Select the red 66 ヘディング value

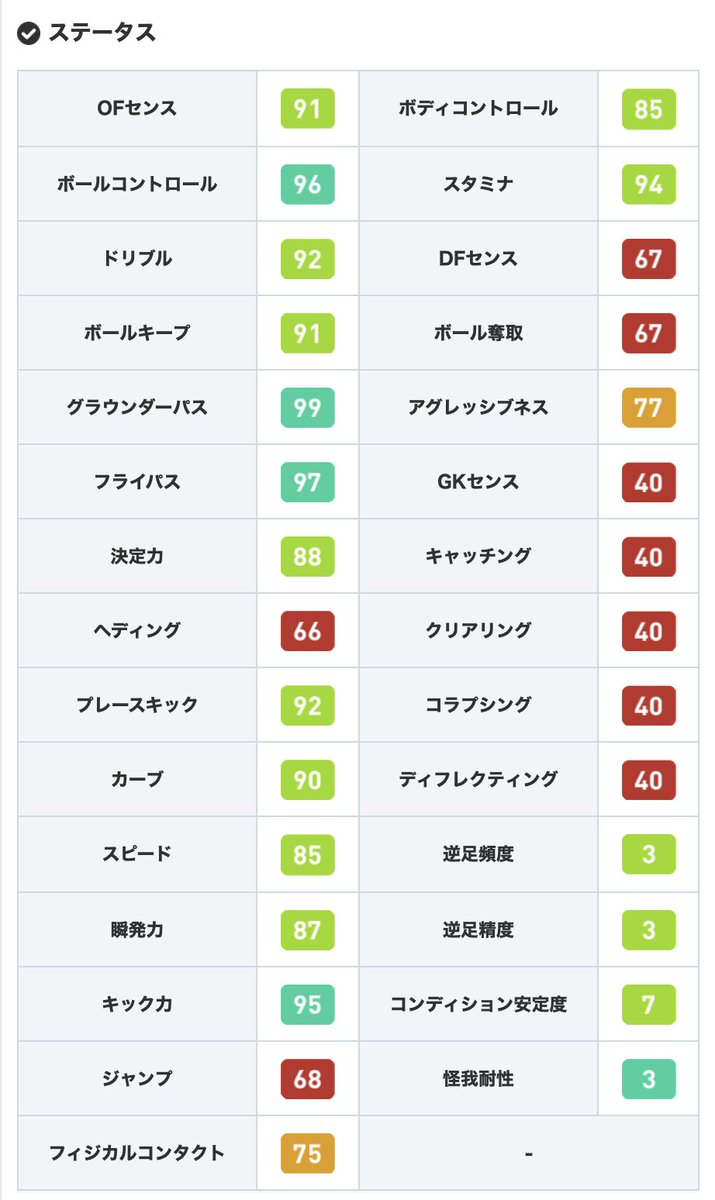pyautogui.click(x=307, y=630)
